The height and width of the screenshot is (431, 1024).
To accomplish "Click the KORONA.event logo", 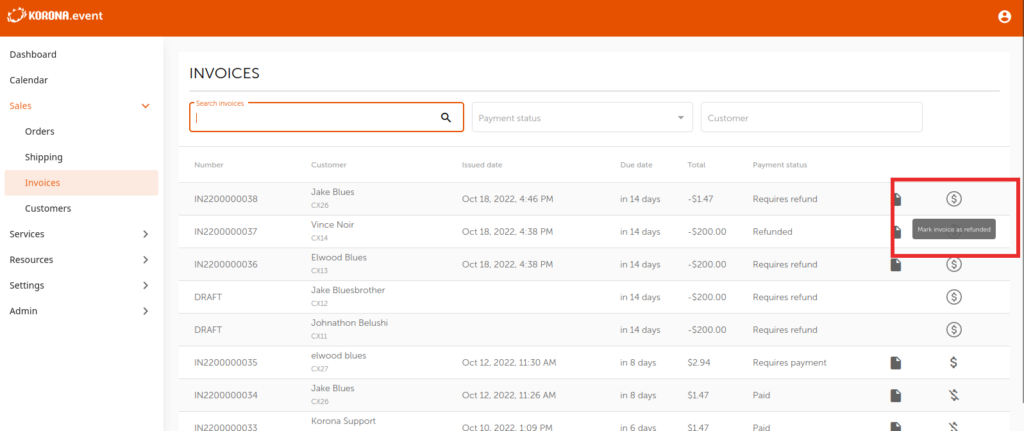I will (55, 14).
